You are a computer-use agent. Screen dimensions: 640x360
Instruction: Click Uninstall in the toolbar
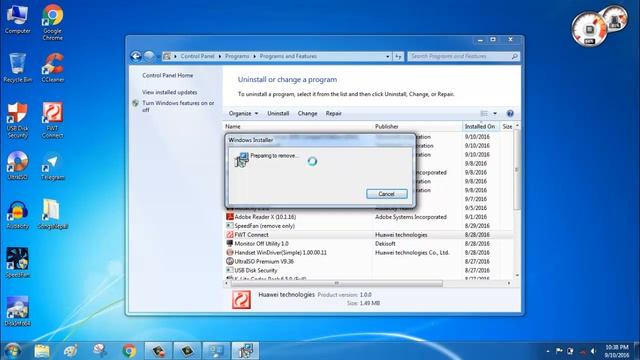[278, 113]
